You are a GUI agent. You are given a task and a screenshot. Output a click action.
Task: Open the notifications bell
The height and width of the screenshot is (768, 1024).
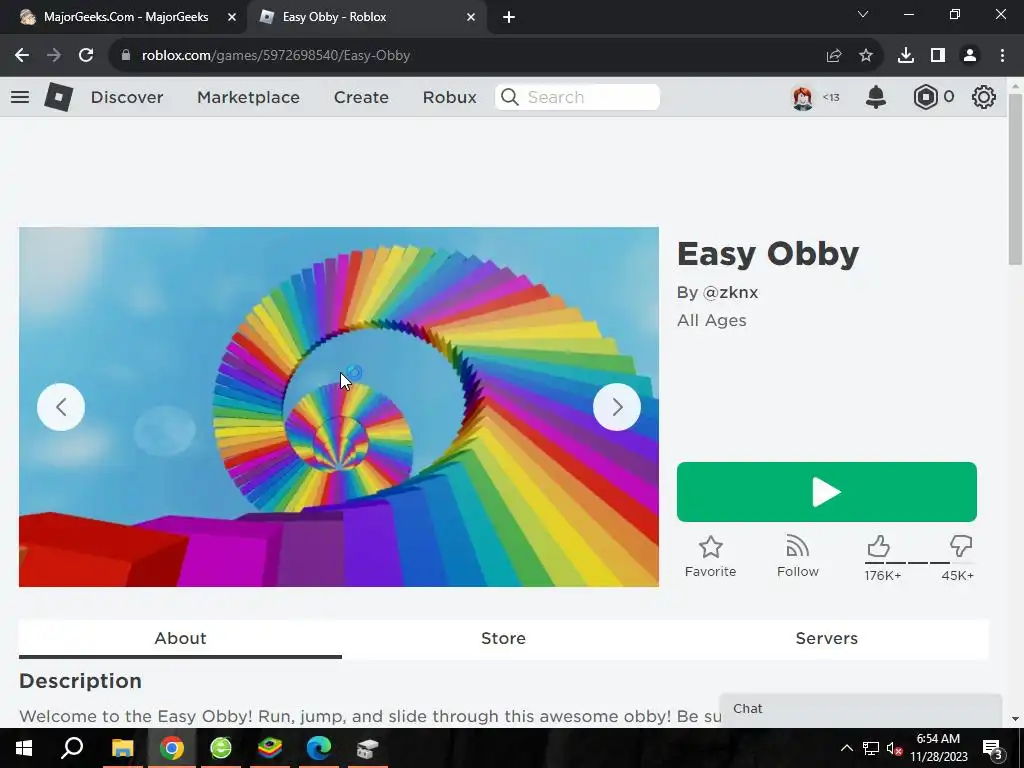[876, 97]
